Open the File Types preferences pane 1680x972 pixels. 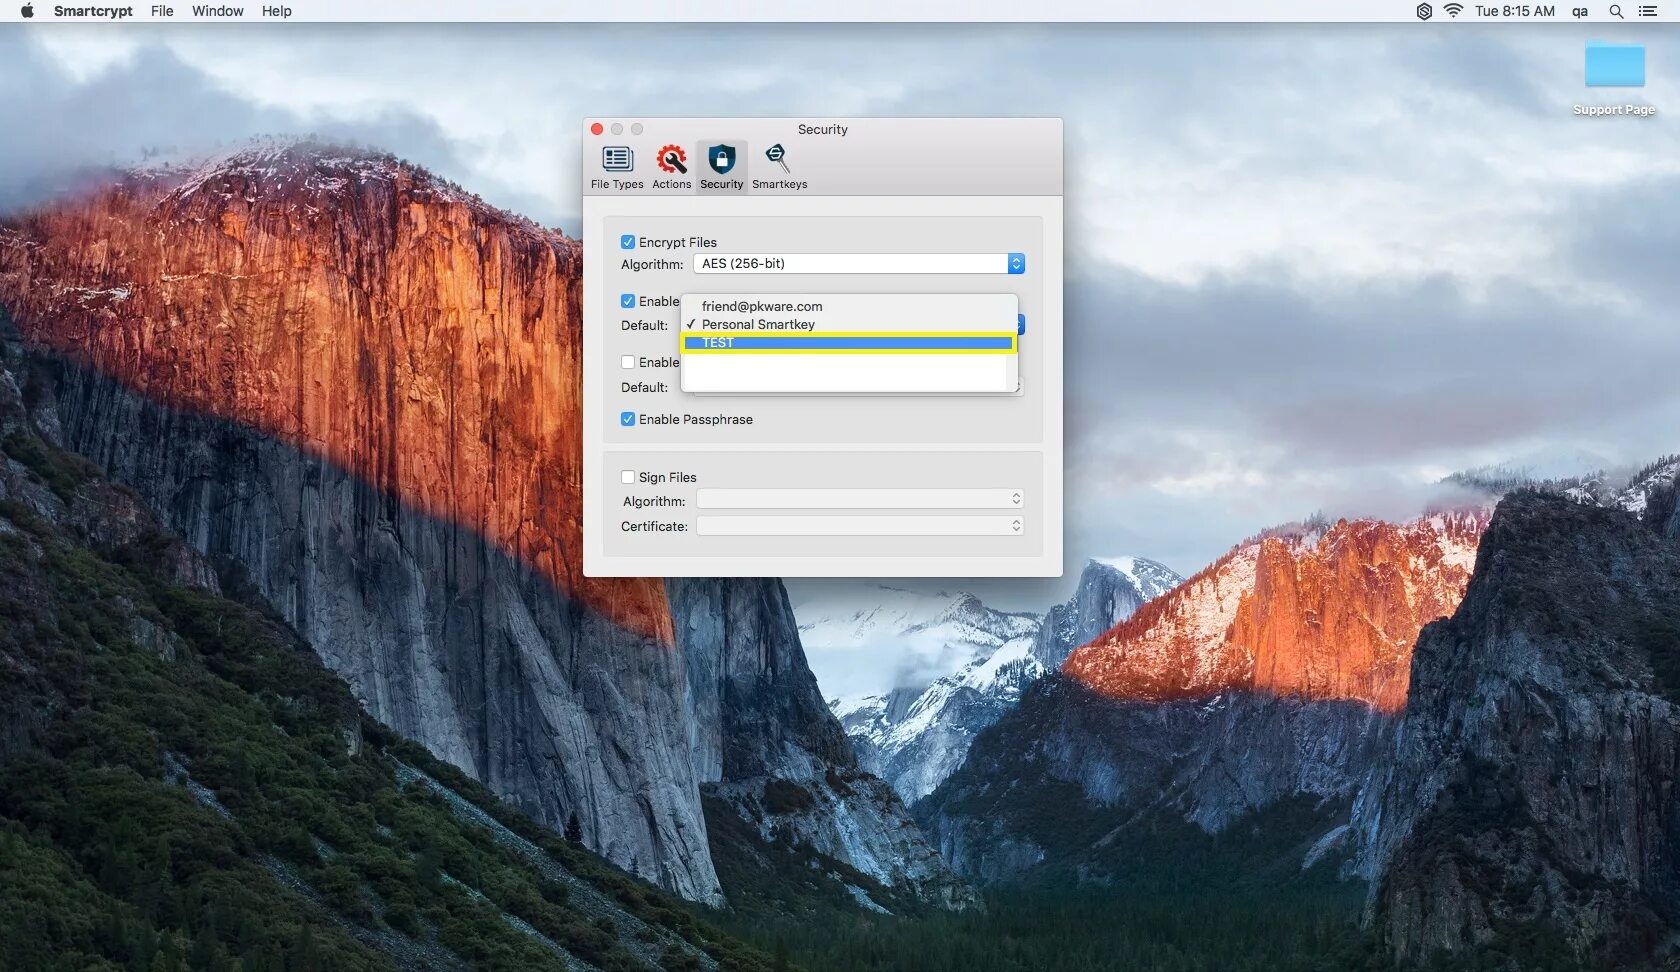tap(617, 167)
